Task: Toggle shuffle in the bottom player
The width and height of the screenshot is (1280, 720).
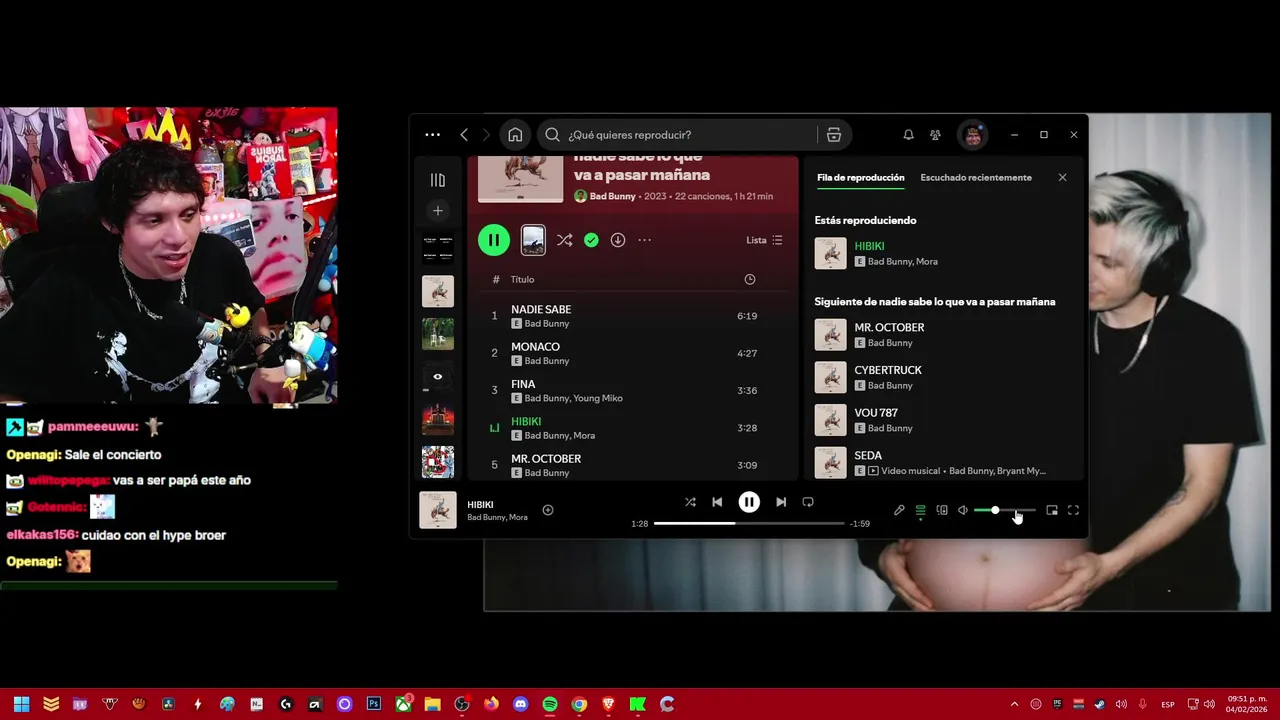Action: click(690, 502)
